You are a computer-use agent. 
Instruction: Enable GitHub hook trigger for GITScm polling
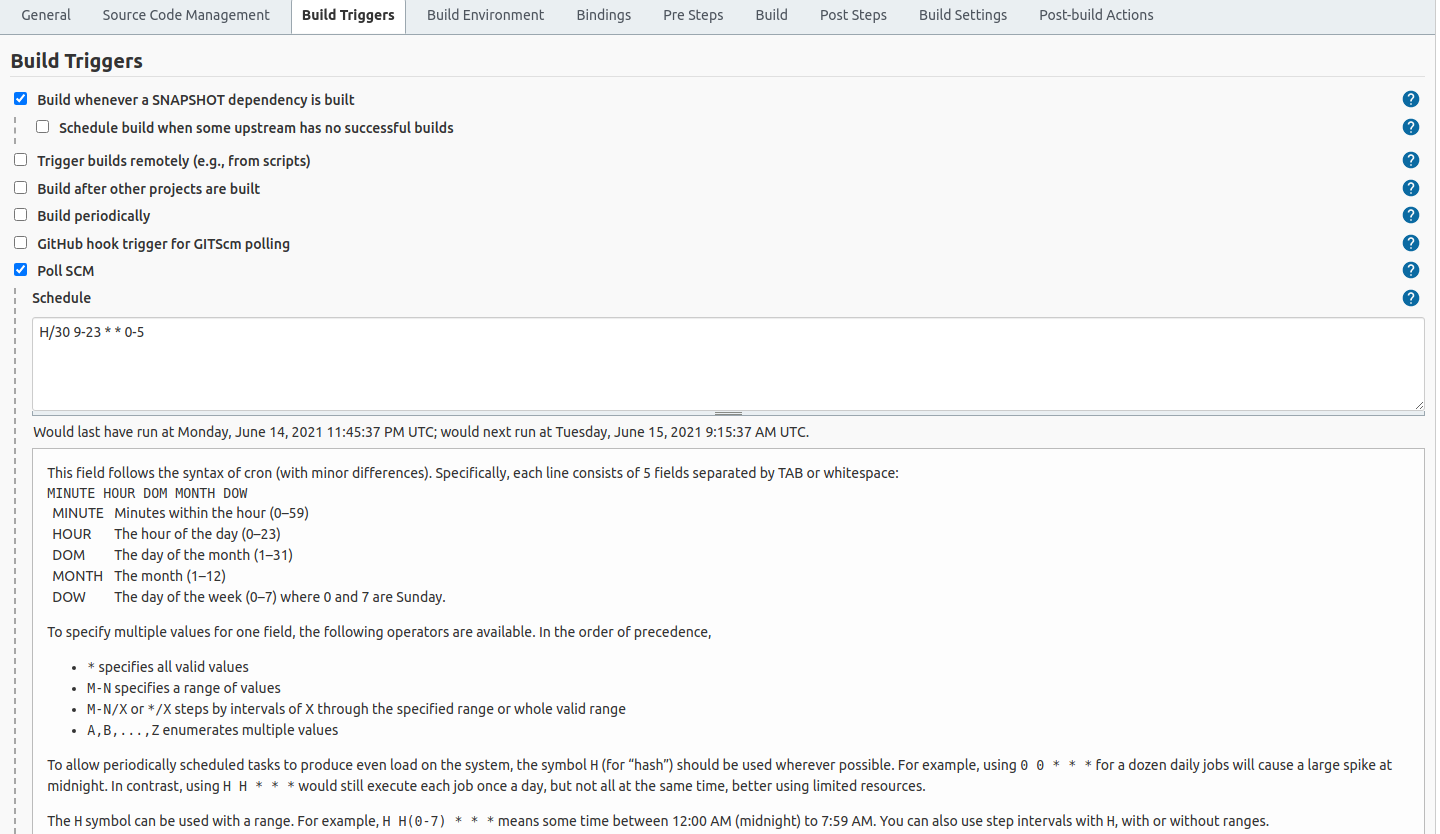tap(20, 243)
